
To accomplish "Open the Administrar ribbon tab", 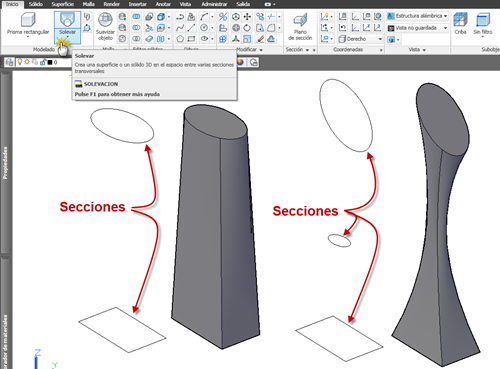I will tap(214, 4).
